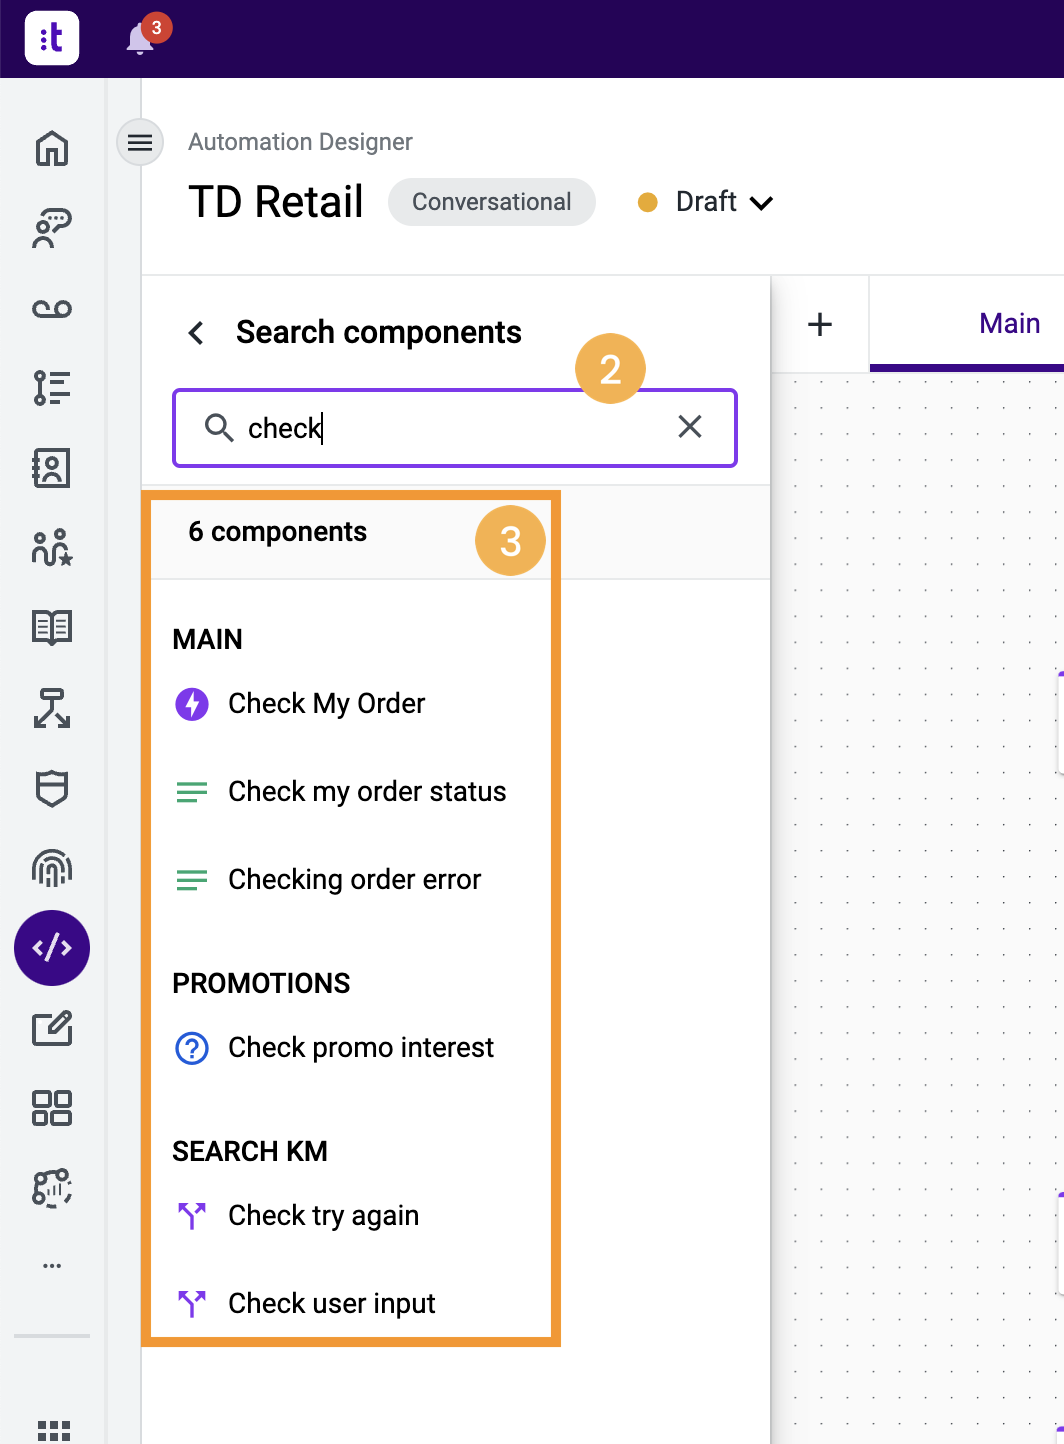Image resolution: width=1064 pixels, height=1444 pixels.
Task: Open the knowledge base book icon
Action: tap(52, 628)
